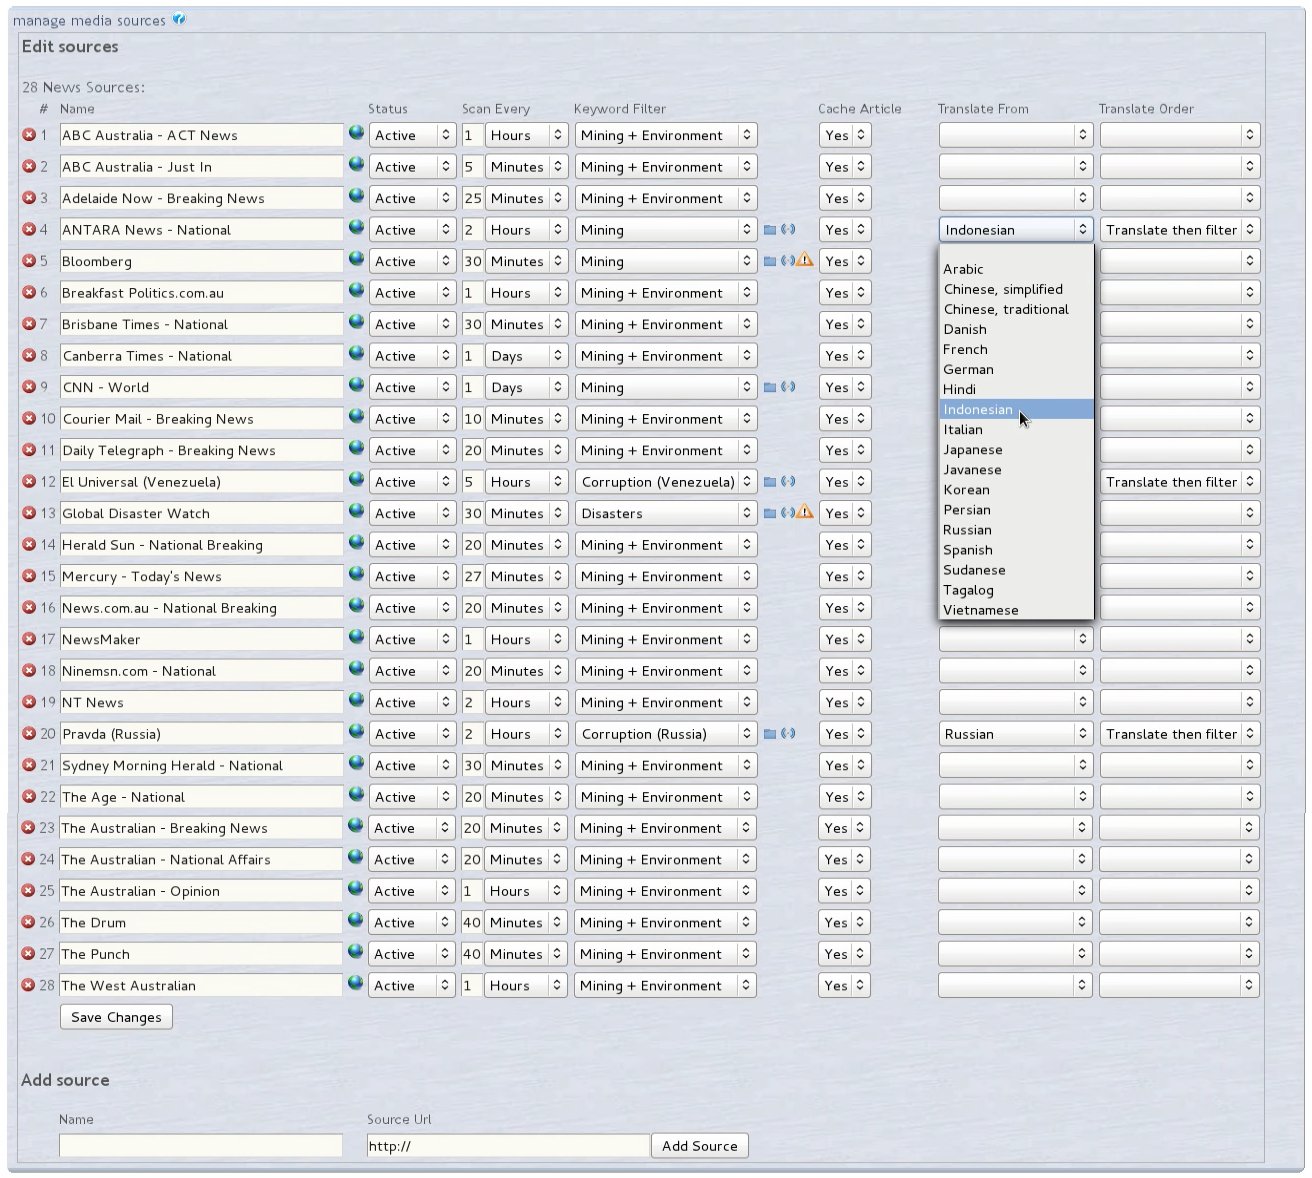Click the warning triangle on Bloomberg row
This screenshot has width=1312, height=1178.
pyautogui.click(x=805, y=261)
